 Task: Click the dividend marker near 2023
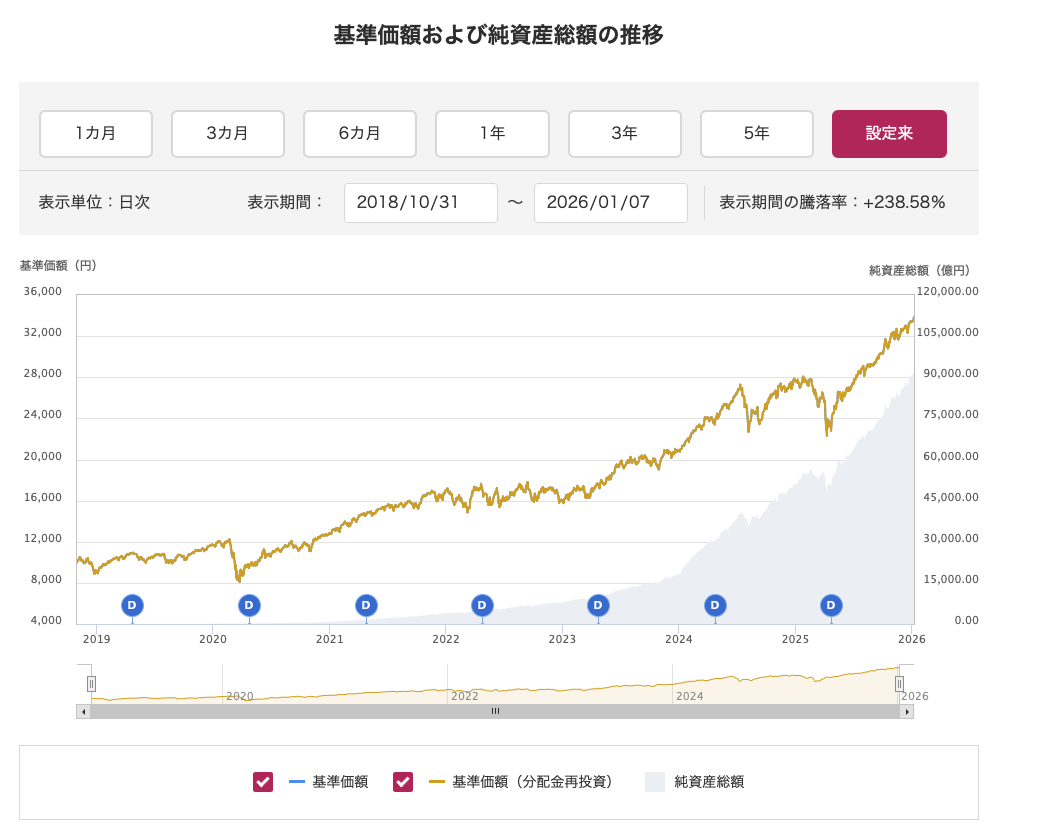(x=598, y=605)
